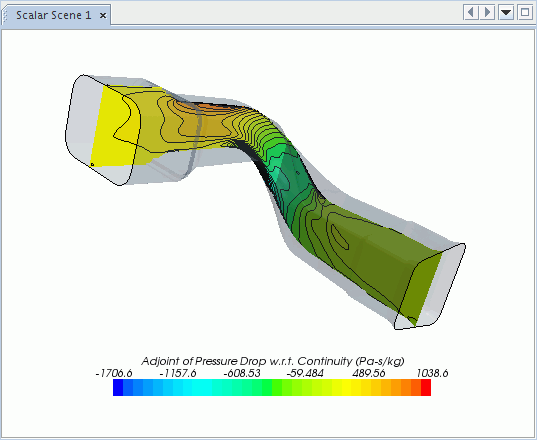This screenshot has height=440, width=537.
Task: Click the scroll tabs right arrow
Action: [487, 13]
